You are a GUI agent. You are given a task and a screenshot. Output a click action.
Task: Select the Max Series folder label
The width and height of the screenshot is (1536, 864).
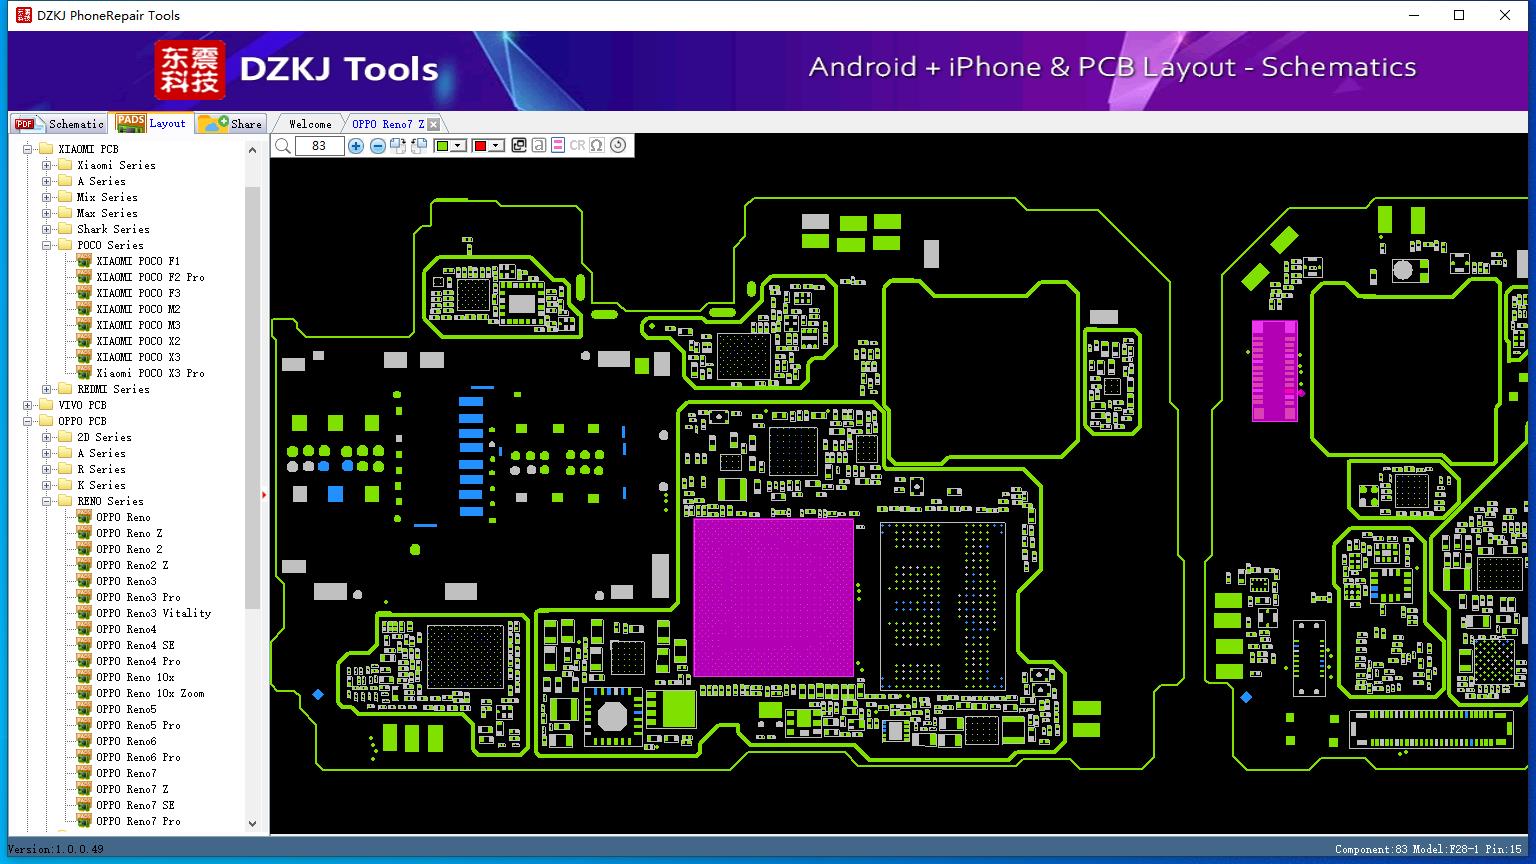pos(107,213)
